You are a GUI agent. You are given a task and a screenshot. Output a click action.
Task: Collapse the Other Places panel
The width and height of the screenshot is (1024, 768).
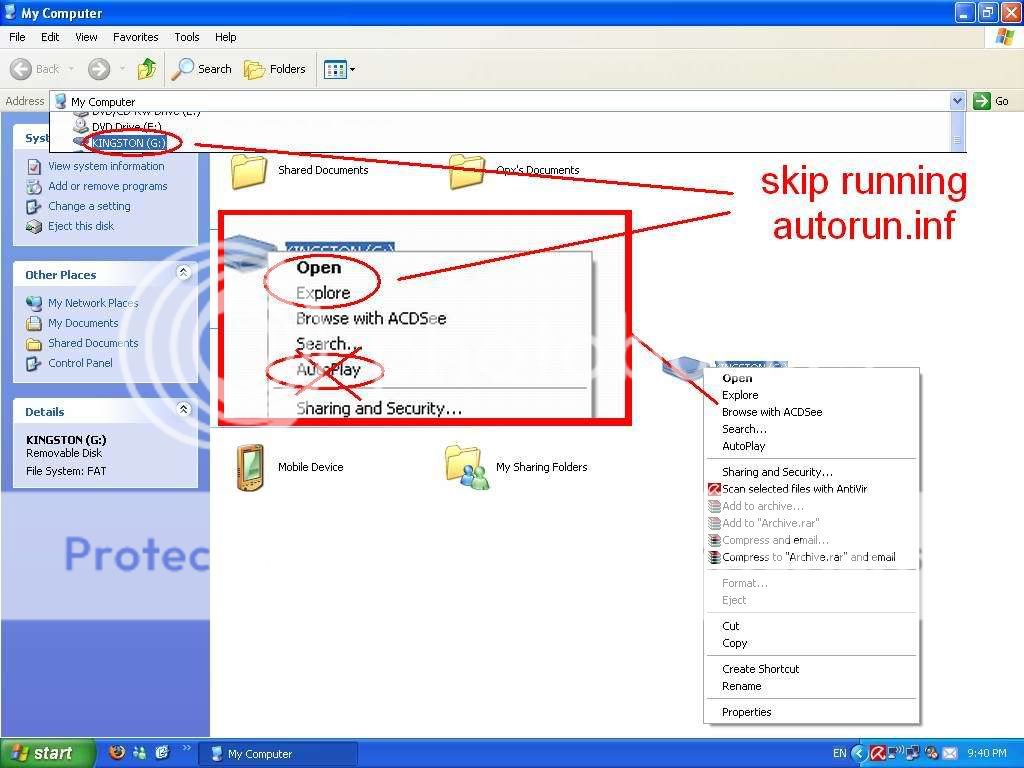click(183, 273)
